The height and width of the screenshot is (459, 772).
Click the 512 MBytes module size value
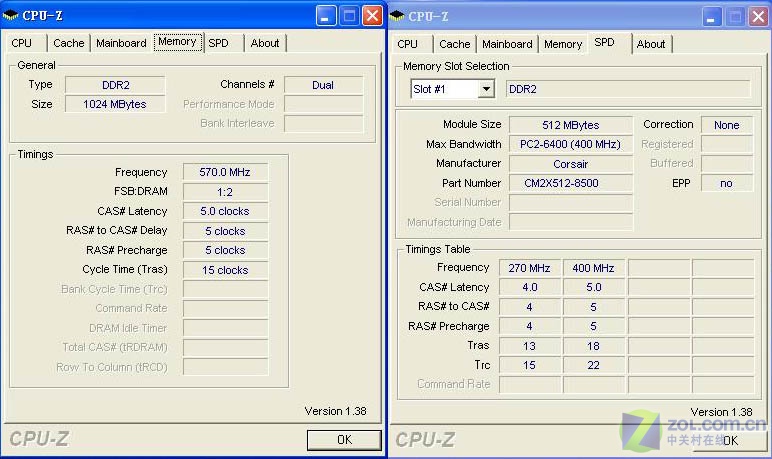pos(571,125)
